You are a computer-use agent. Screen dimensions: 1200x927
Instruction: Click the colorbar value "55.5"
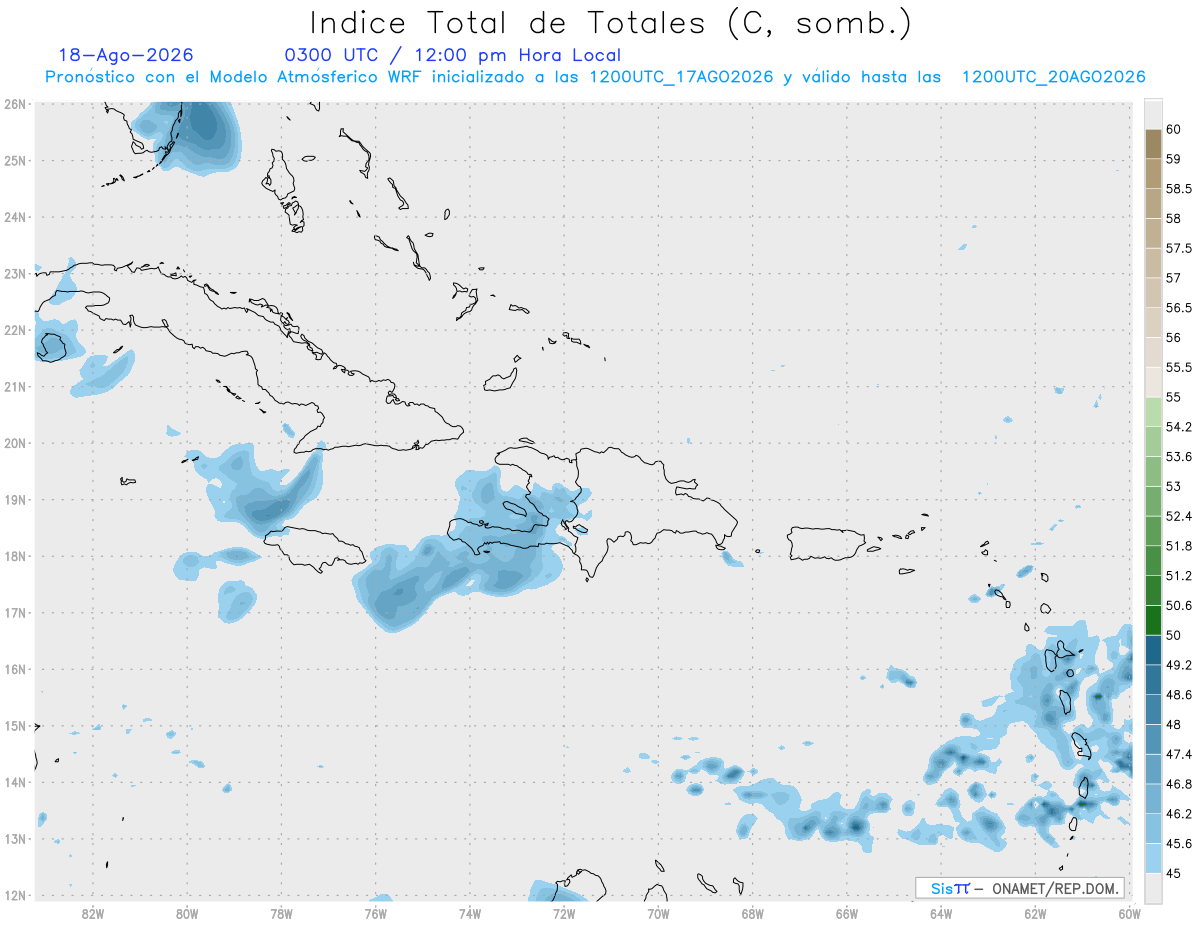[x=1178, y=367]
